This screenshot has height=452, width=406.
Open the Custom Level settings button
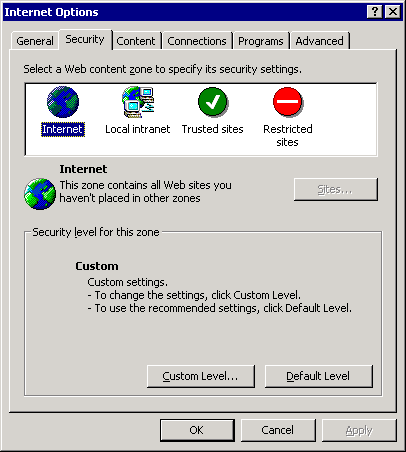(201, 376)
